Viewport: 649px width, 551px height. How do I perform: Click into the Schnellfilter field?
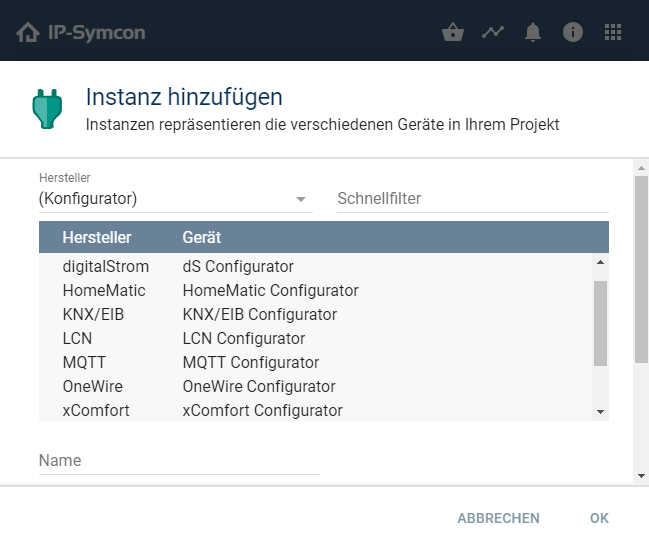472,199
